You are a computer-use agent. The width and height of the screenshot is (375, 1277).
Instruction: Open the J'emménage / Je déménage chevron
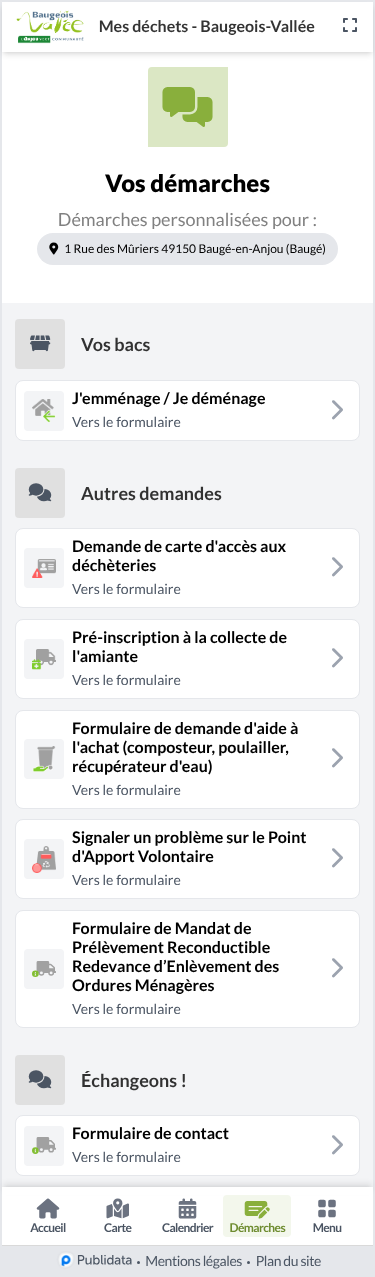coord(338,409)
